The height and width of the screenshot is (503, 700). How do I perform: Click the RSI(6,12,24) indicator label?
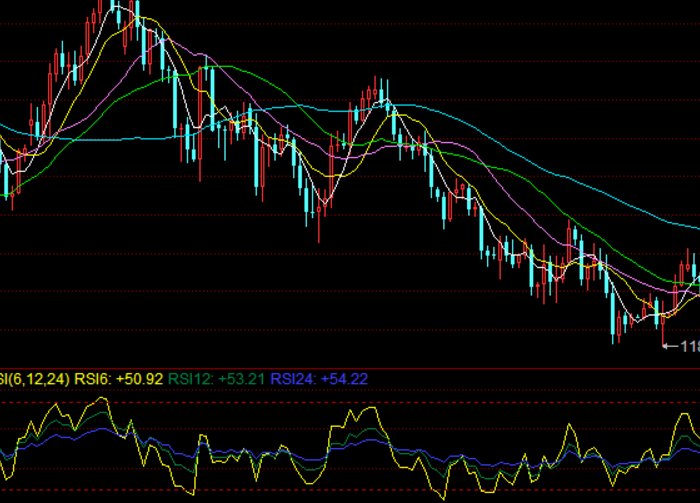35,379
